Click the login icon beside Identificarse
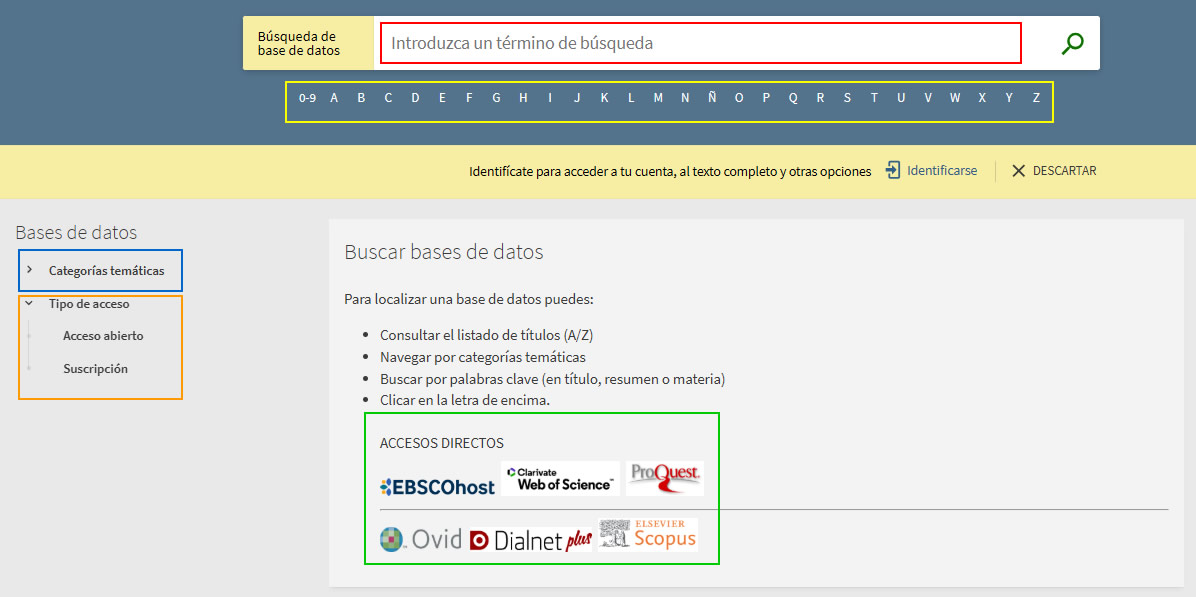Image resolution: width=1196 pixels, height=597 pixels. point(892,170)
